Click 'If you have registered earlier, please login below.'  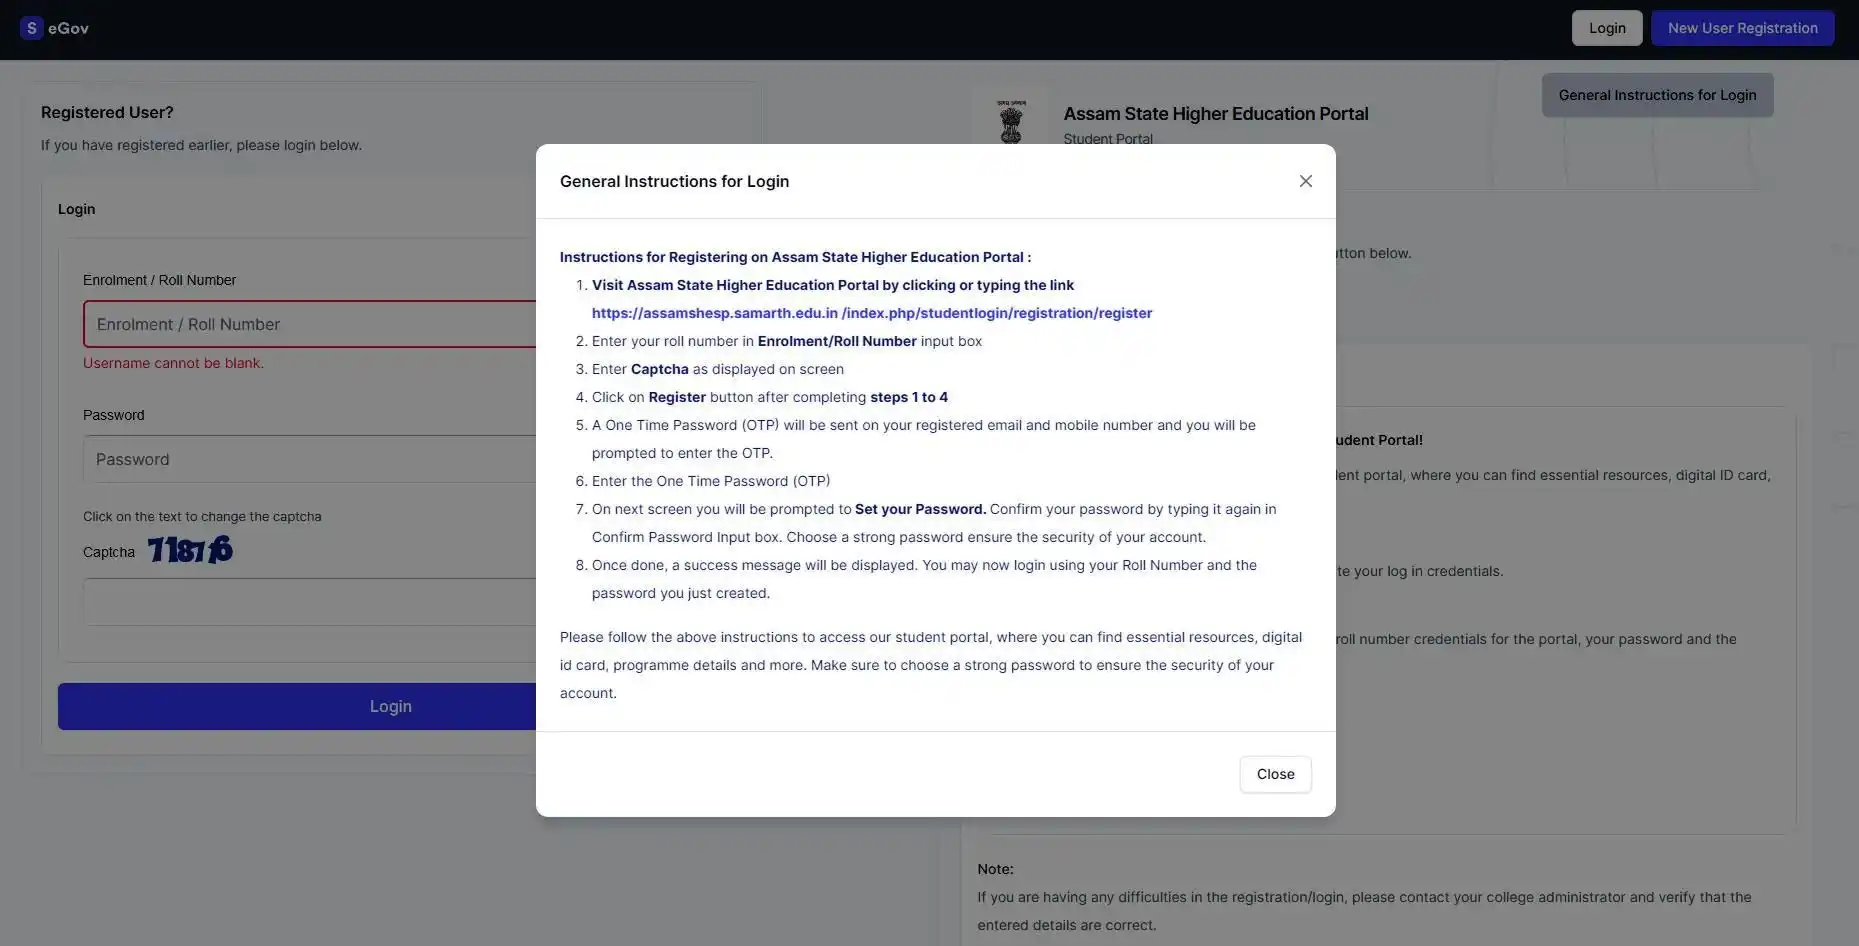(x=201, y=145)
